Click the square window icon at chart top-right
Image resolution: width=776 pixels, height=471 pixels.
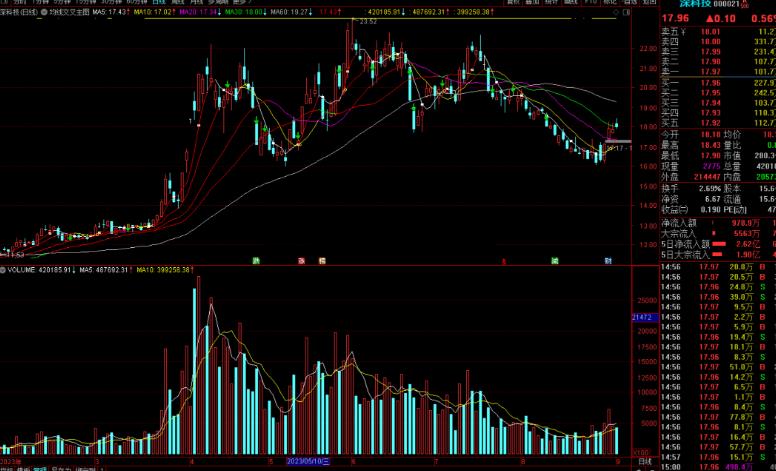[x=627, y=11]
